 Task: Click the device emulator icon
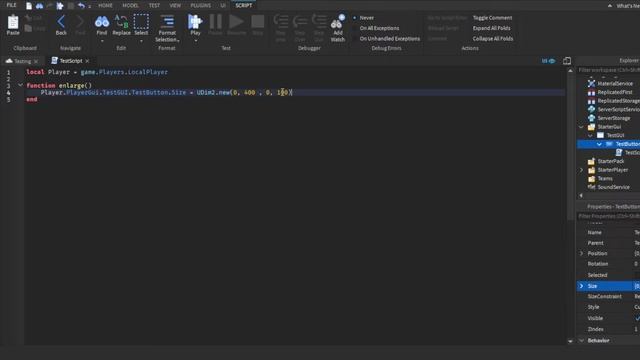click(567, 61)
